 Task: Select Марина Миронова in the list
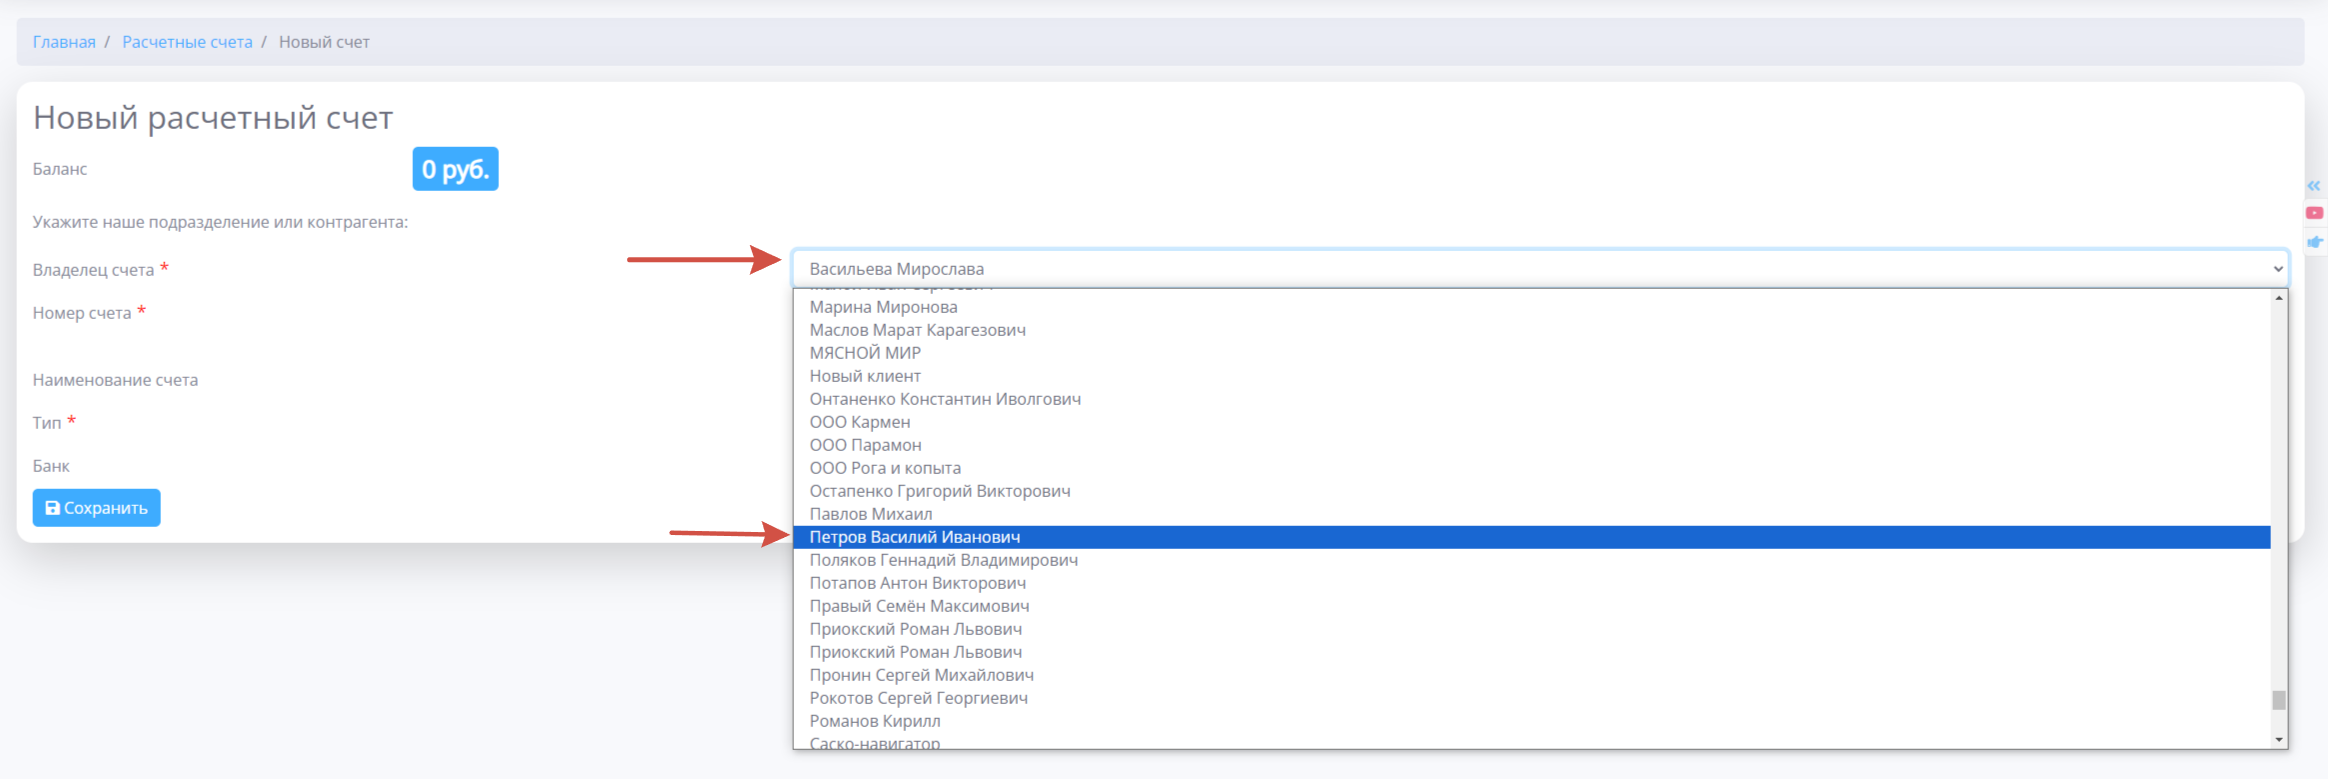883,307
